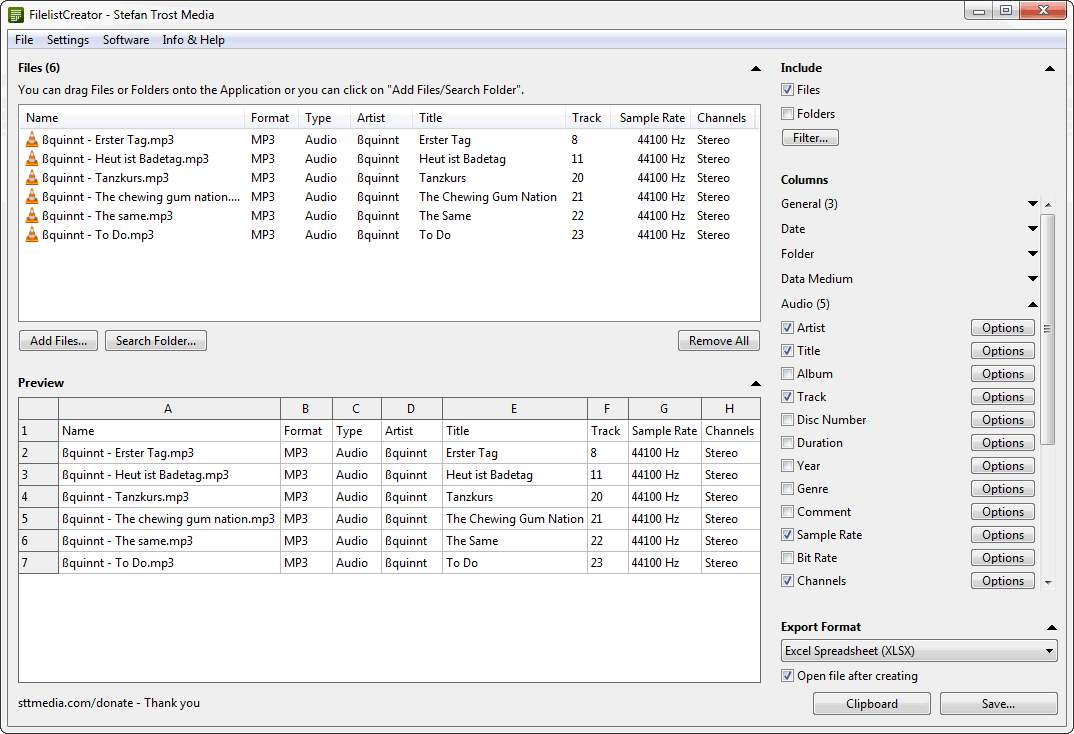Enable the Duration column checkbox
1074x734 pixels.
pos(788,443)
